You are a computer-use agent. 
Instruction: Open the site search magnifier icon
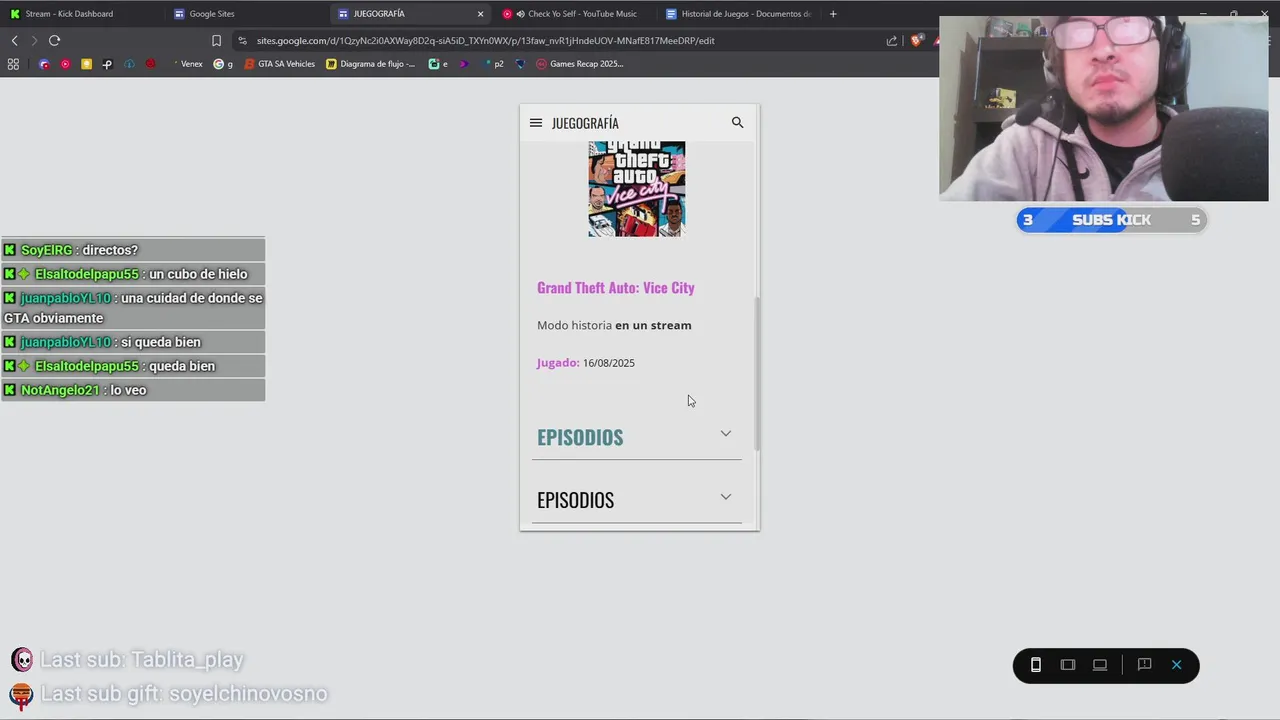click(737, 122)
